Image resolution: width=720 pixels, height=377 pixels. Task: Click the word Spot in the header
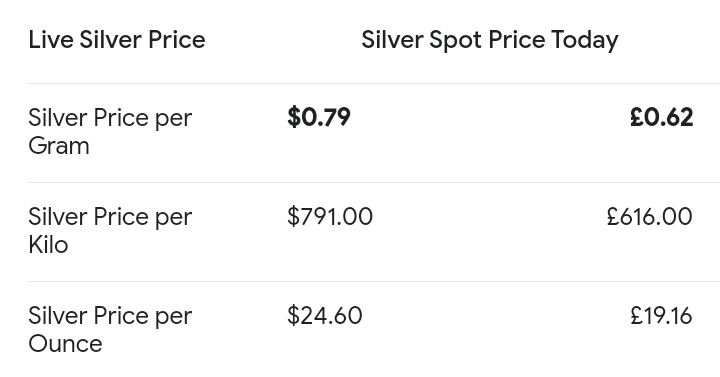click(x=455, y=40)
